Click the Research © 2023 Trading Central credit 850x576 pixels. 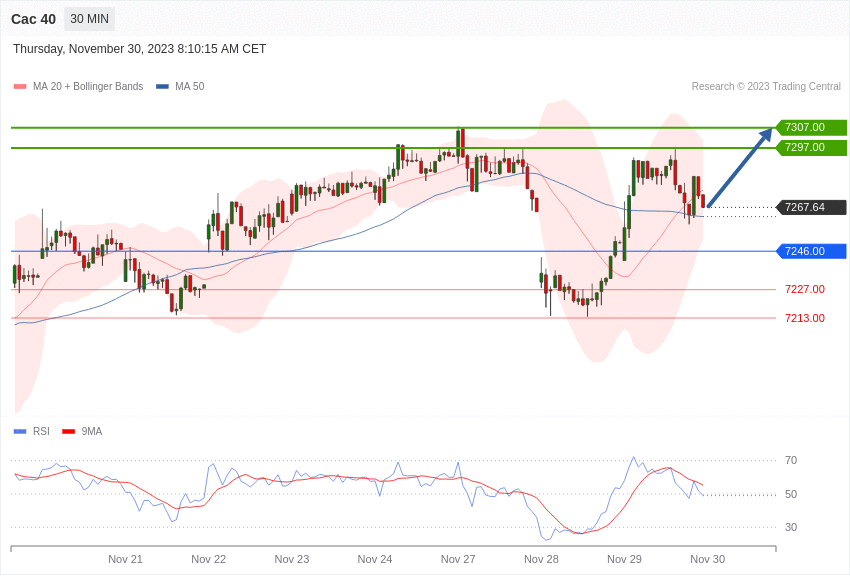766,87
